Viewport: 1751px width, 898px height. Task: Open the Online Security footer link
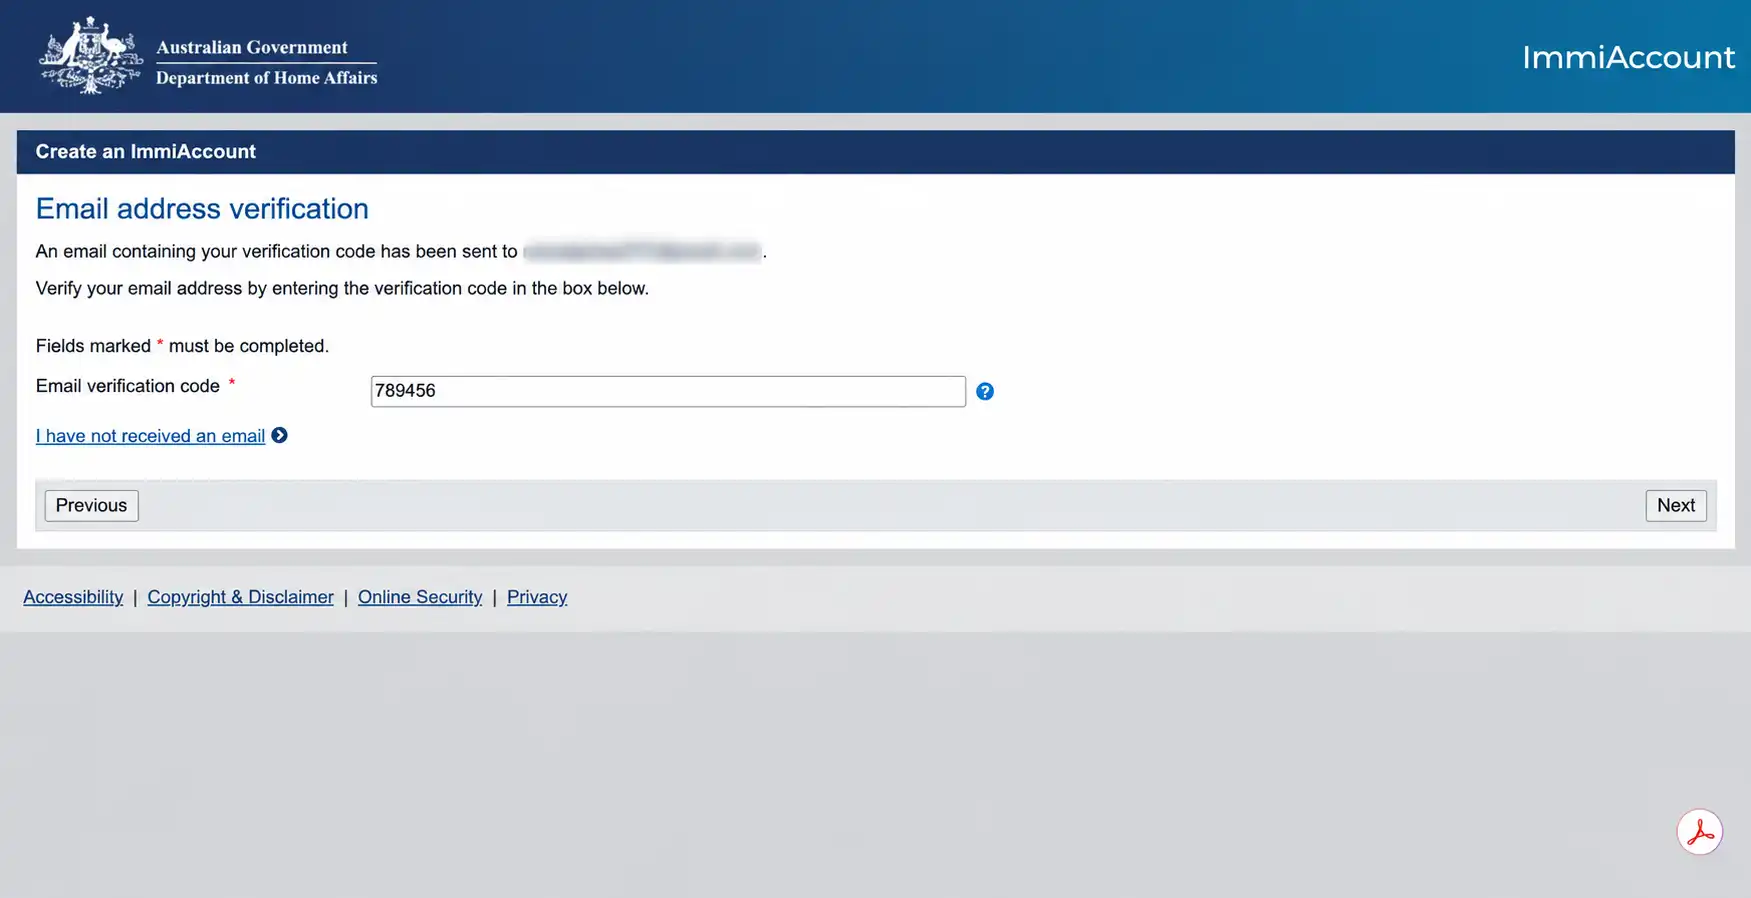420,597
